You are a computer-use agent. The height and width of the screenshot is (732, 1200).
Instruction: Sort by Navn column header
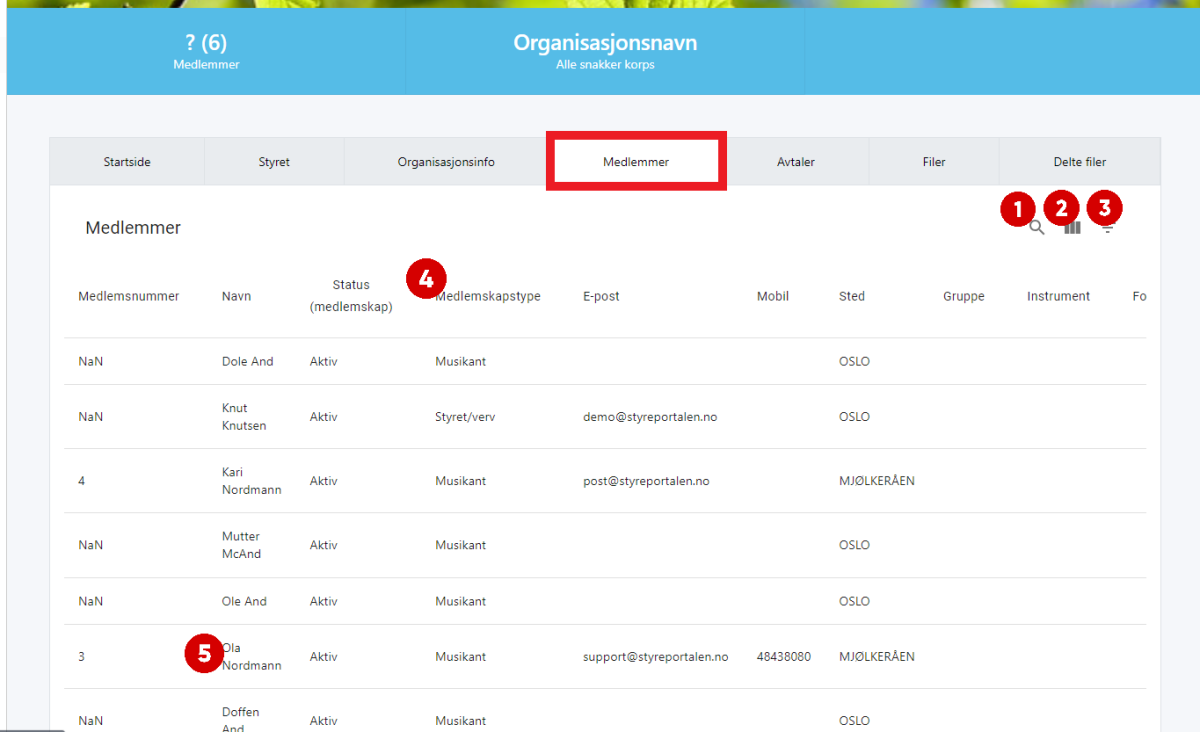pos(236,297)
